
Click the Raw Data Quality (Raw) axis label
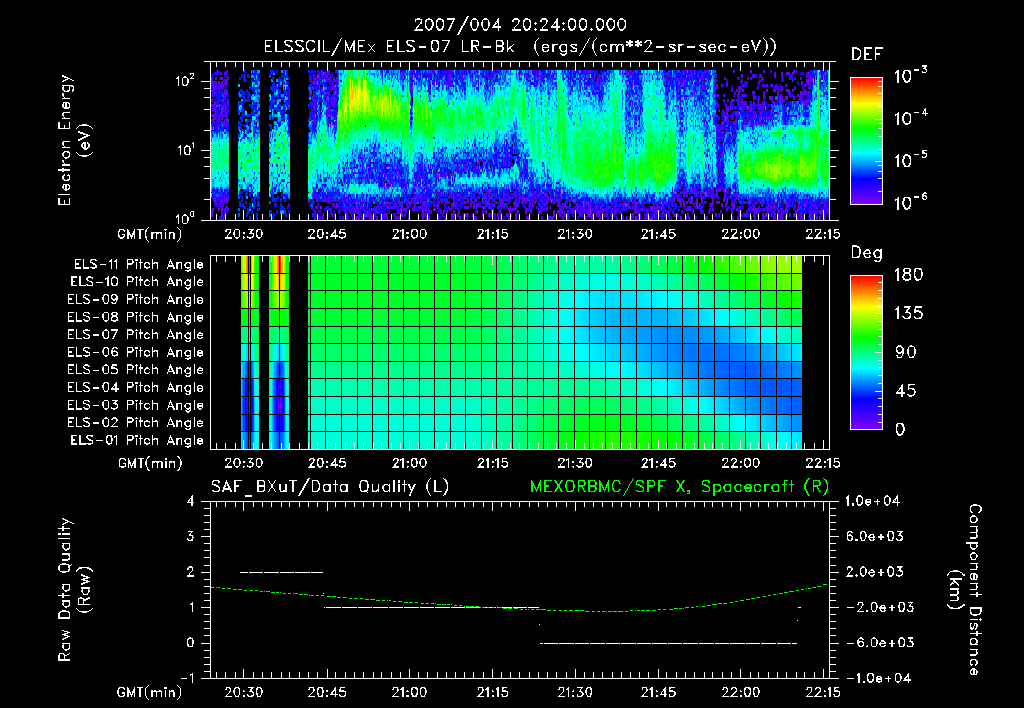74,590
